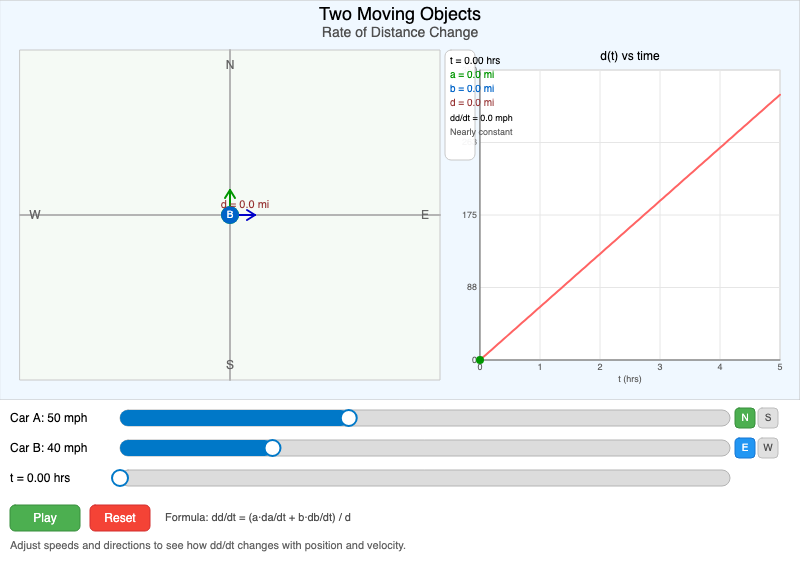800x582 pixels.
Task: Click the blue east arrow on car B
Action: [249, 215]
